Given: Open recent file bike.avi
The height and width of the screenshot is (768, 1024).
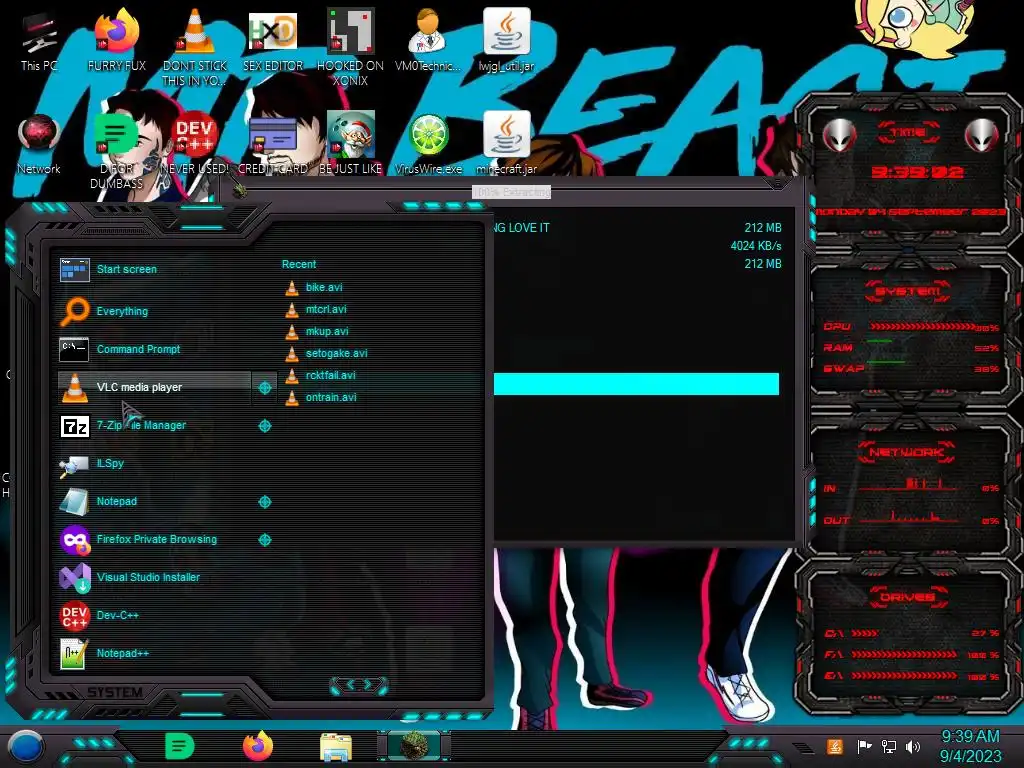Looking at the screenshot, I should pyautogui.click(x=314, y=287).
